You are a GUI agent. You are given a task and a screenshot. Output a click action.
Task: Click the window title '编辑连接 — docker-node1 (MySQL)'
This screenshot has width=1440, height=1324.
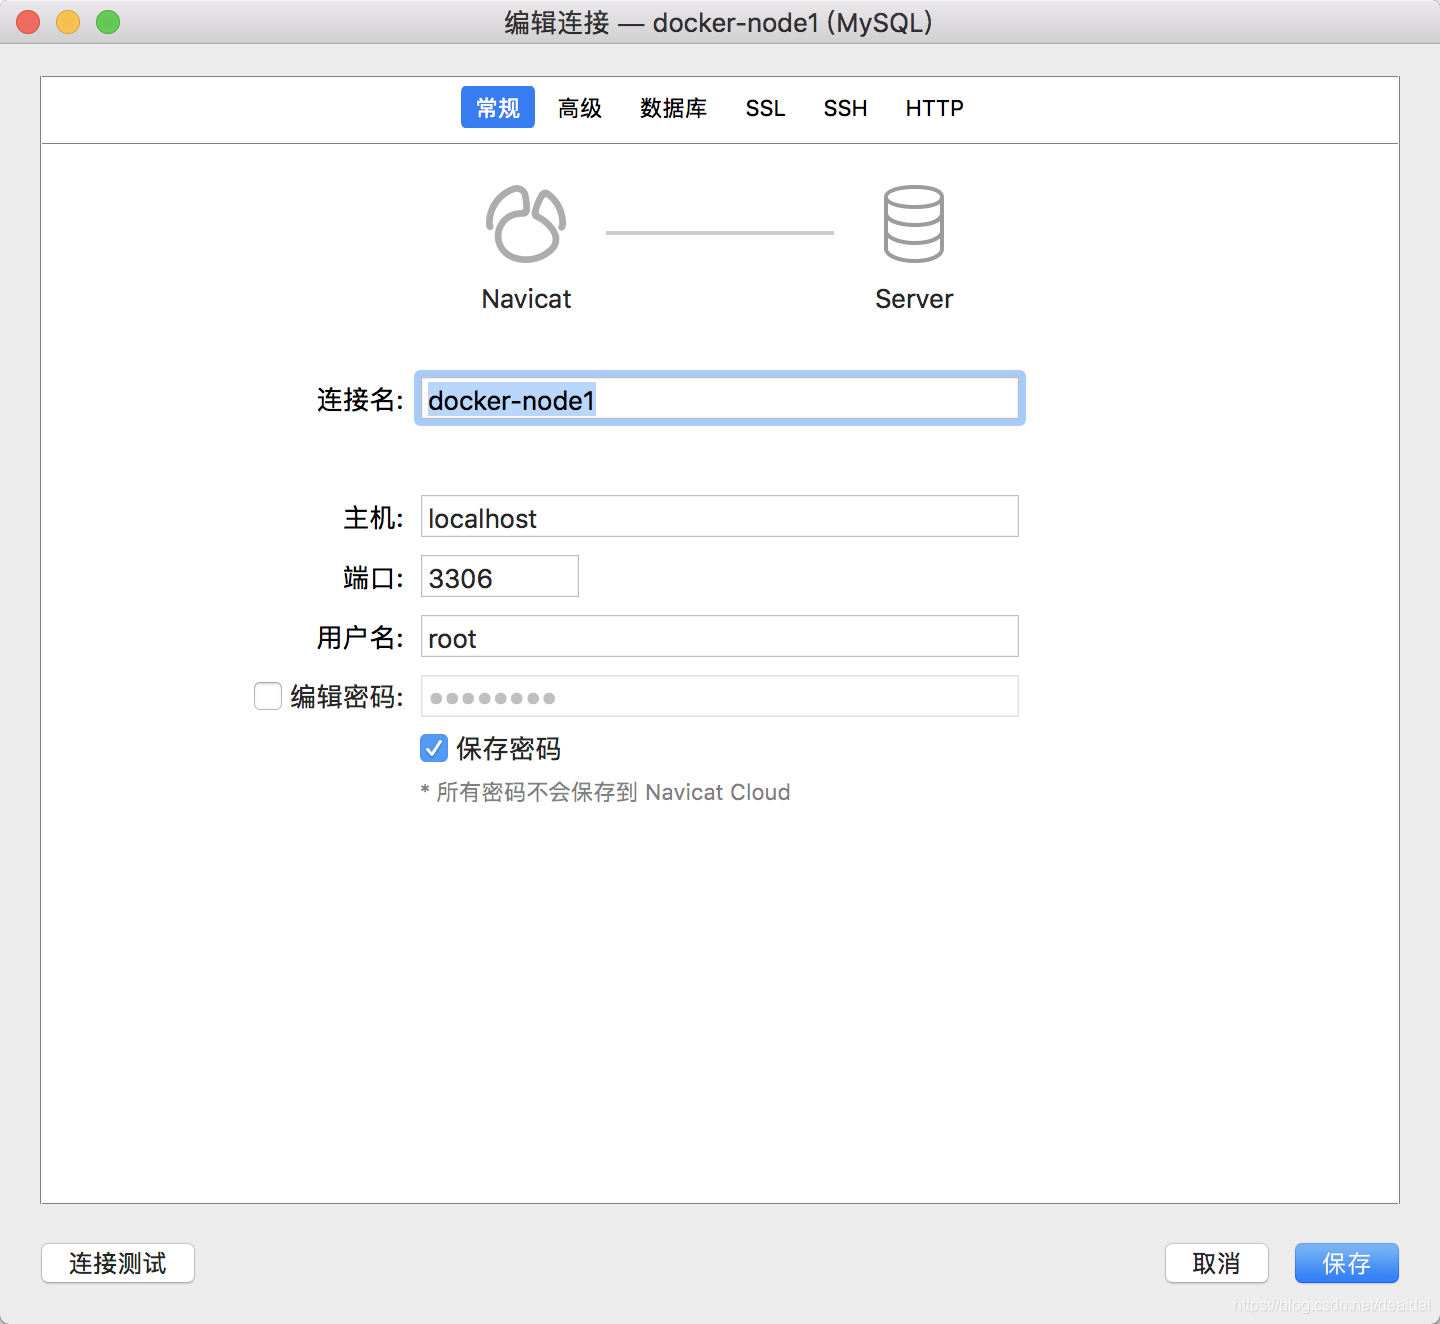[718, 22]
